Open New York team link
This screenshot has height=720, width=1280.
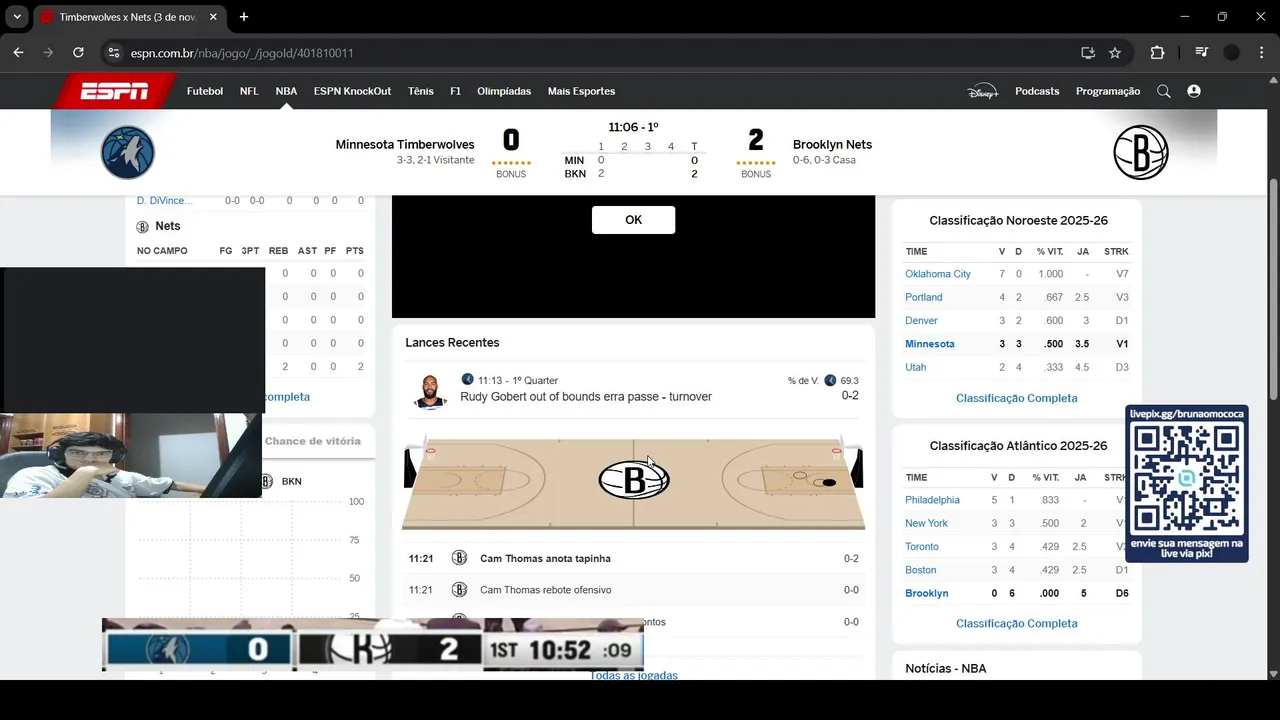tap(926, 523)
